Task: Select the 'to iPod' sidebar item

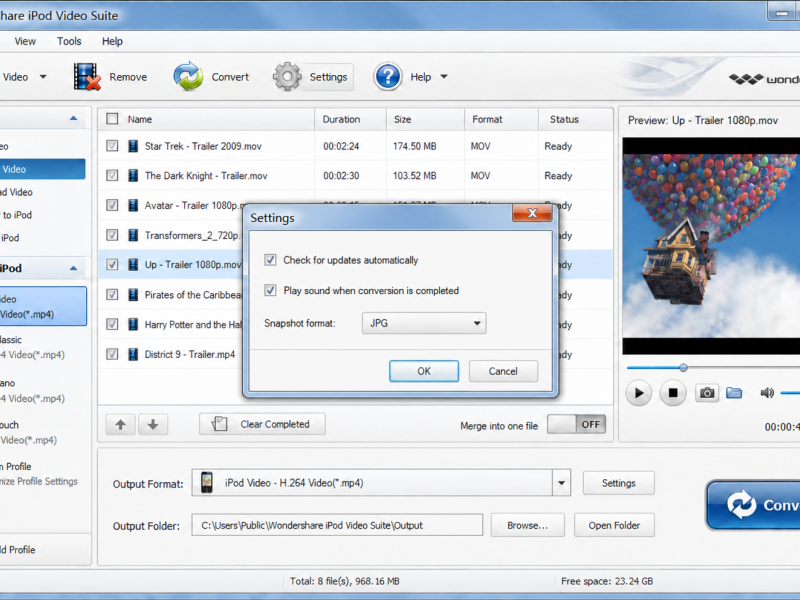Action: [x=17, y=215]
